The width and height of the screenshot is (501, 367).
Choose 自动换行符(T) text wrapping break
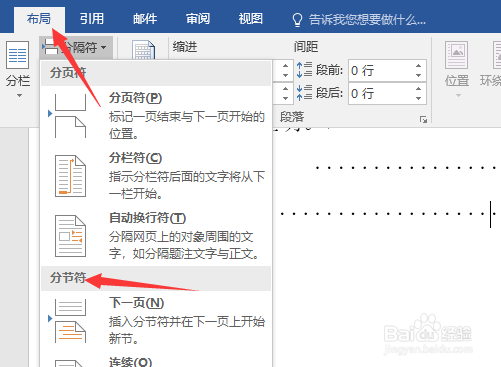pyautogui.click(x=156, y=235)
